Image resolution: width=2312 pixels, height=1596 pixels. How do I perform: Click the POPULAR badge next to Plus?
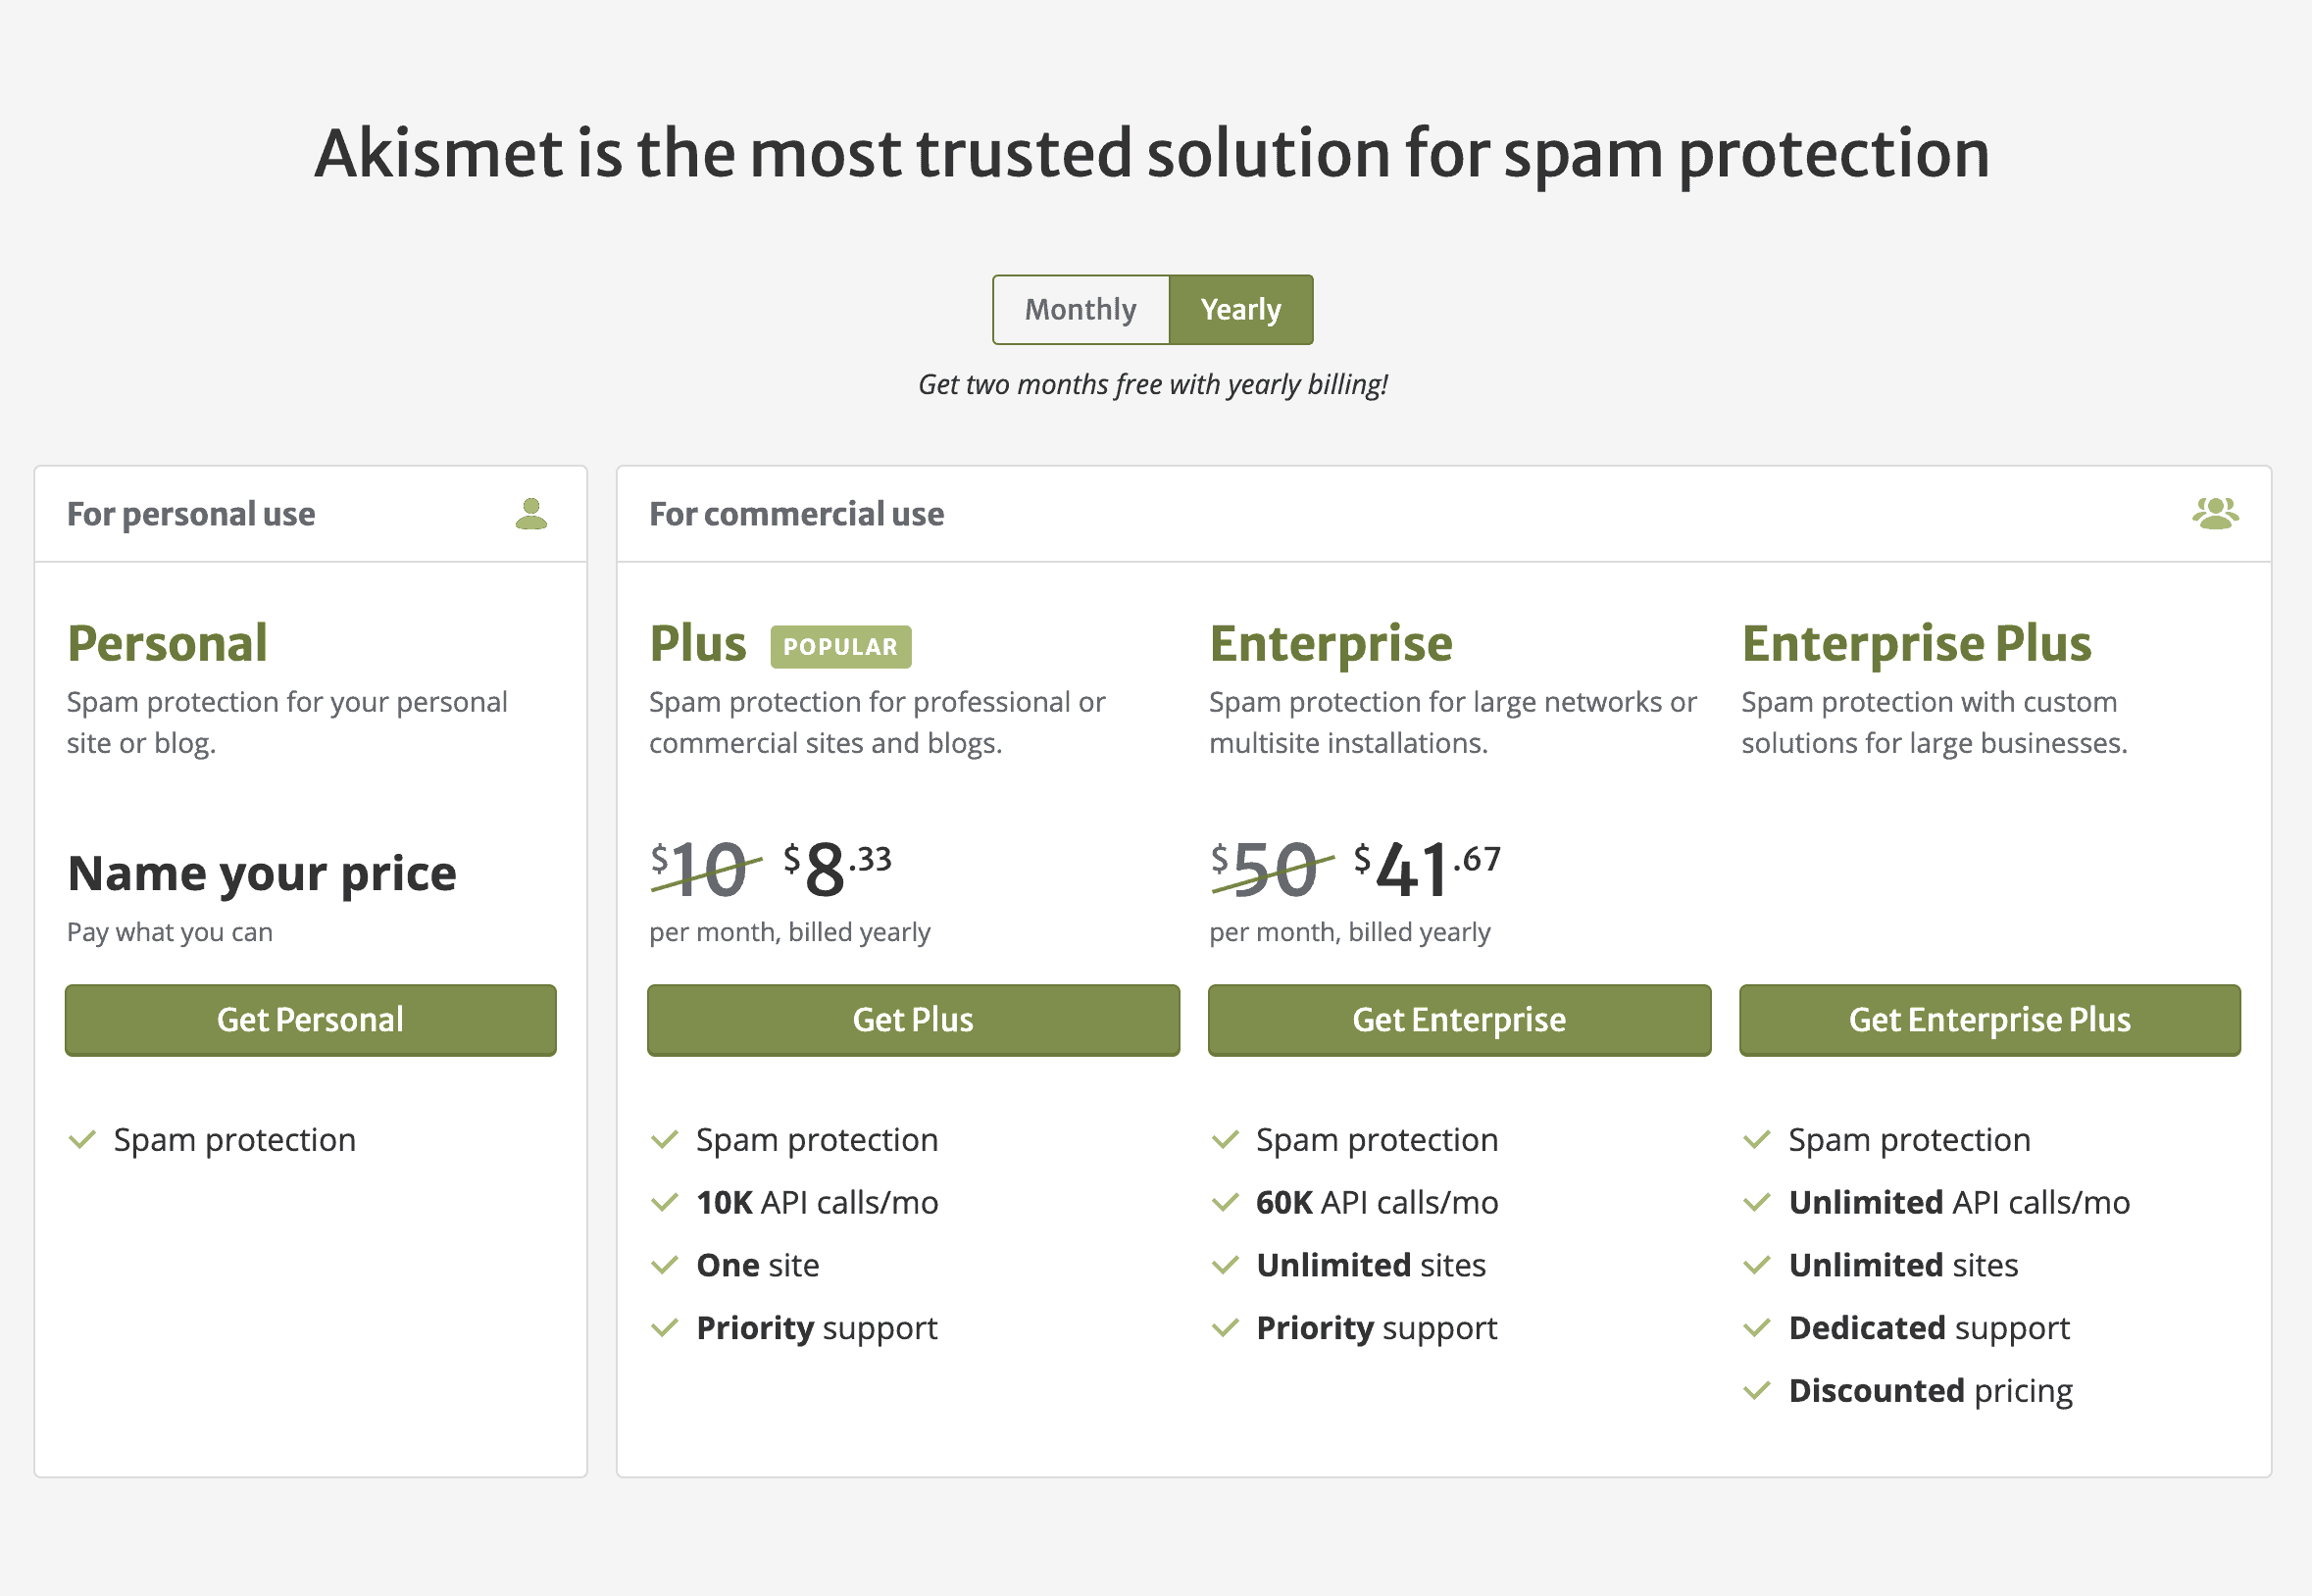841,647
